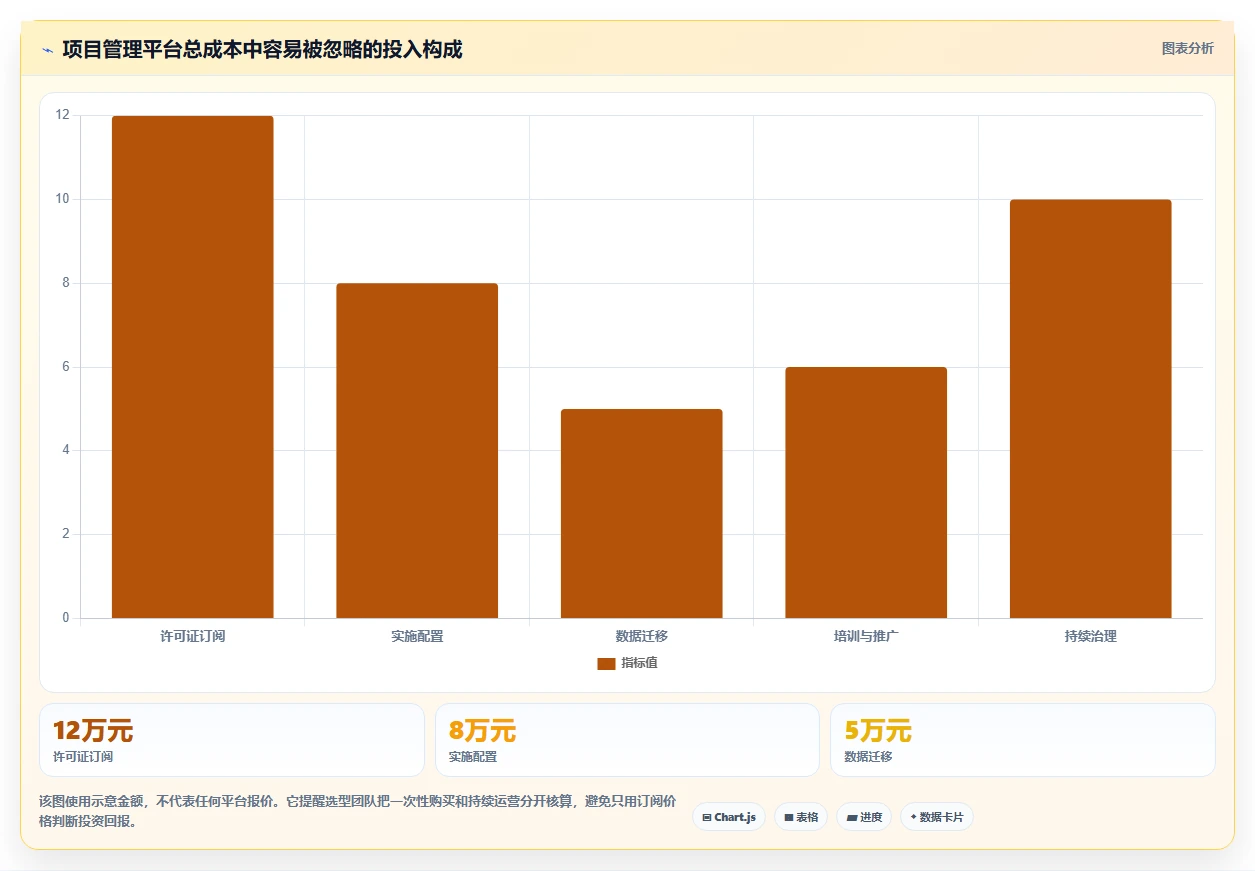Click the y-axis value 0
The height and width of the screenshot is (871, 1255).
[66, 618]
